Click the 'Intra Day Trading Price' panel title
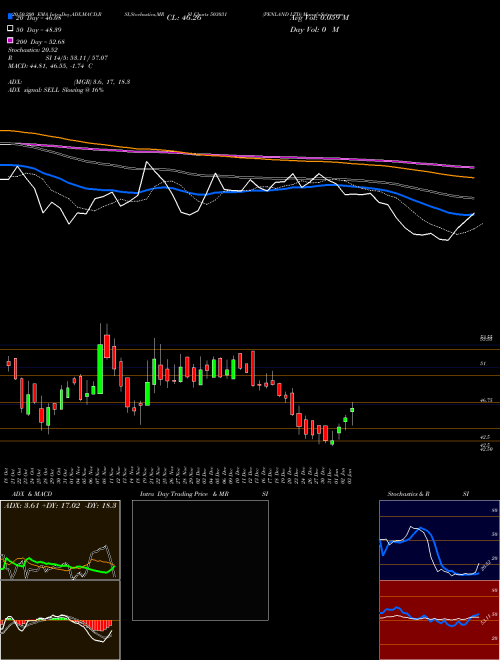 point(174,494)
